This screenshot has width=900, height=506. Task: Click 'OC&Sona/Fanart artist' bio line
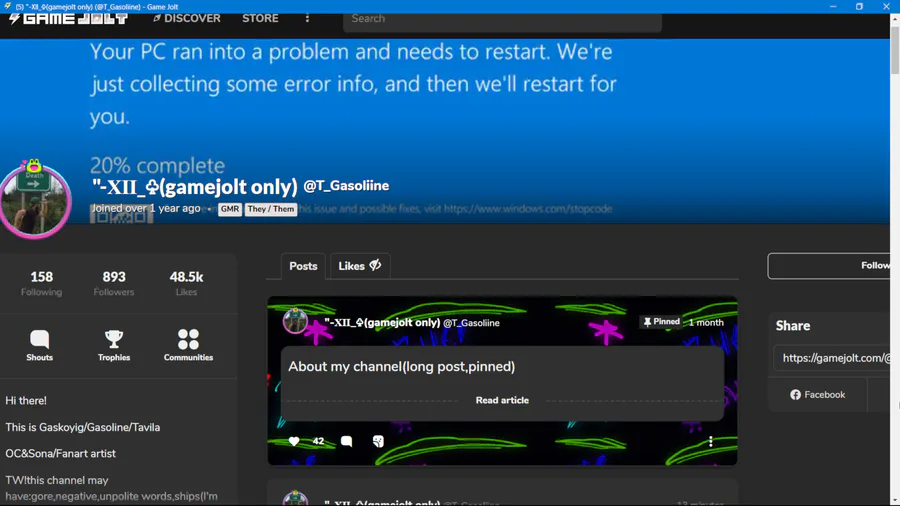pos(60,454)
